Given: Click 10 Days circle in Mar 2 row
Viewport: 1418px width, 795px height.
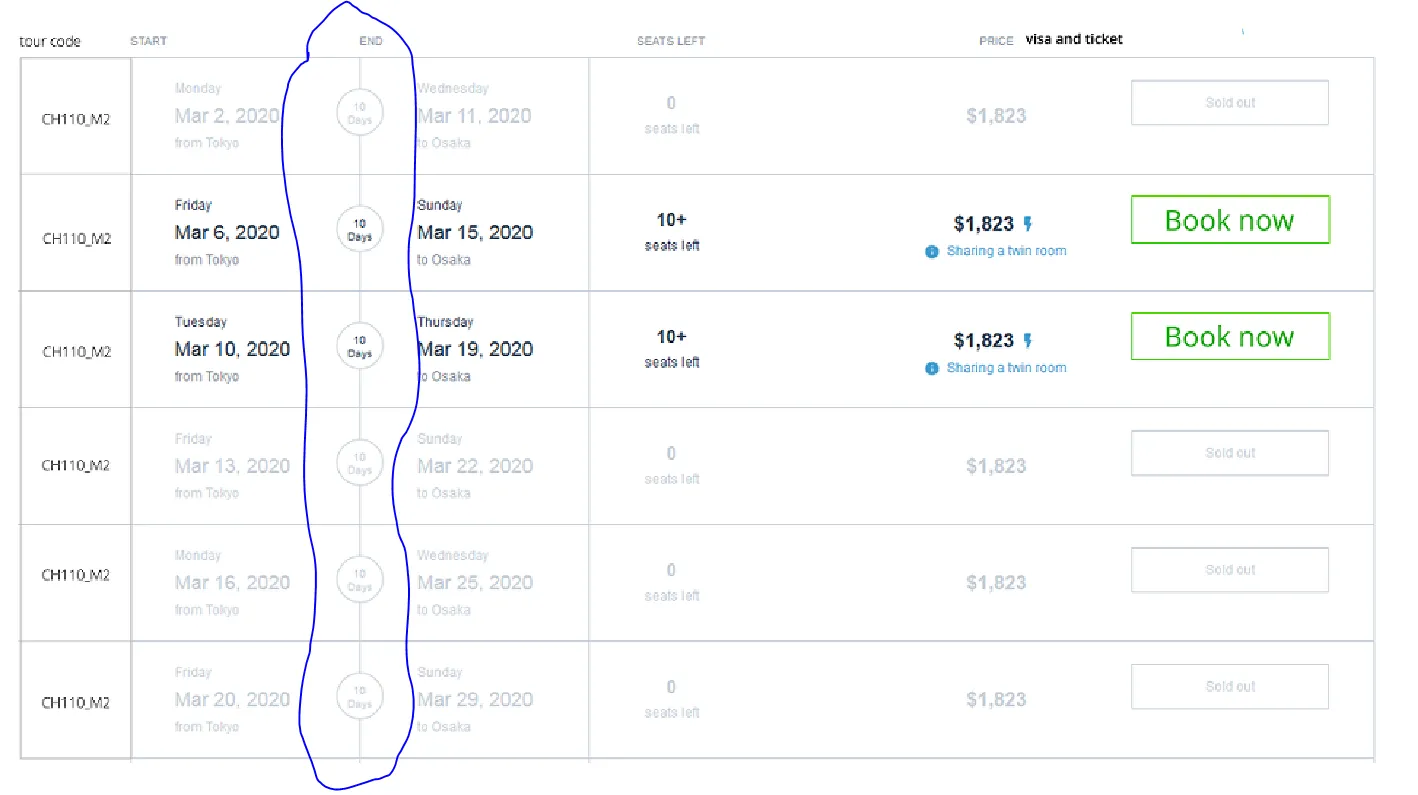Looking at the screenshot, I should click(x=360, y=113).
